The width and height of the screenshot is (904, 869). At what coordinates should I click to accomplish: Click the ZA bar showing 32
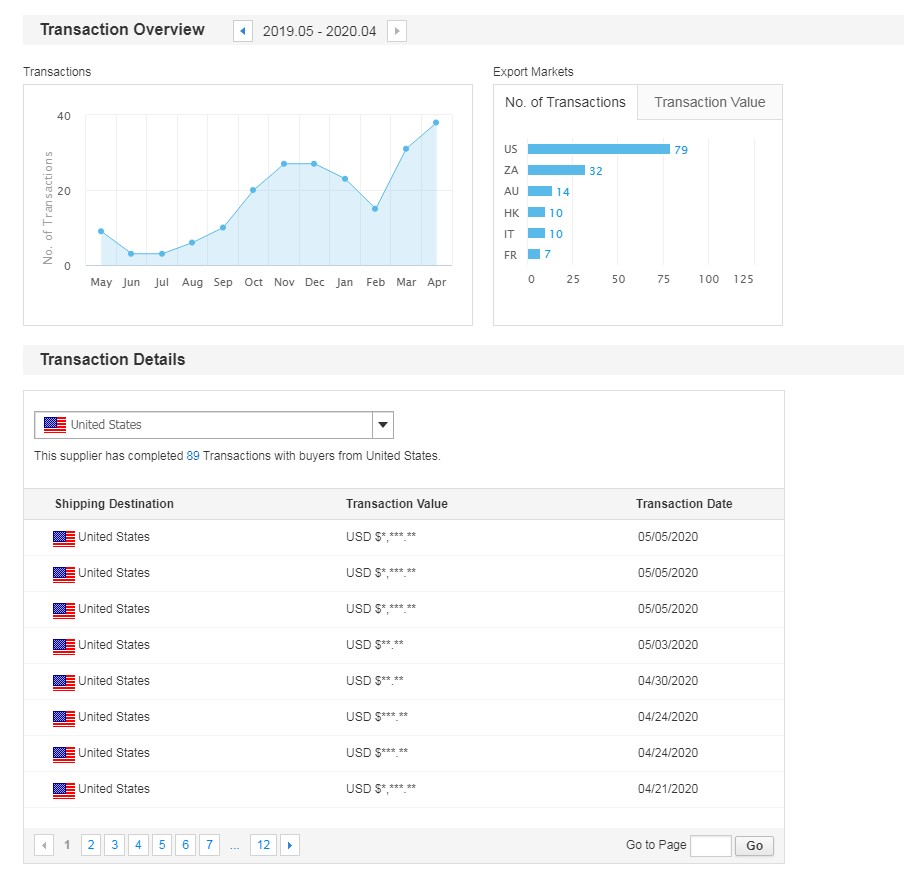tap(556, 170)
